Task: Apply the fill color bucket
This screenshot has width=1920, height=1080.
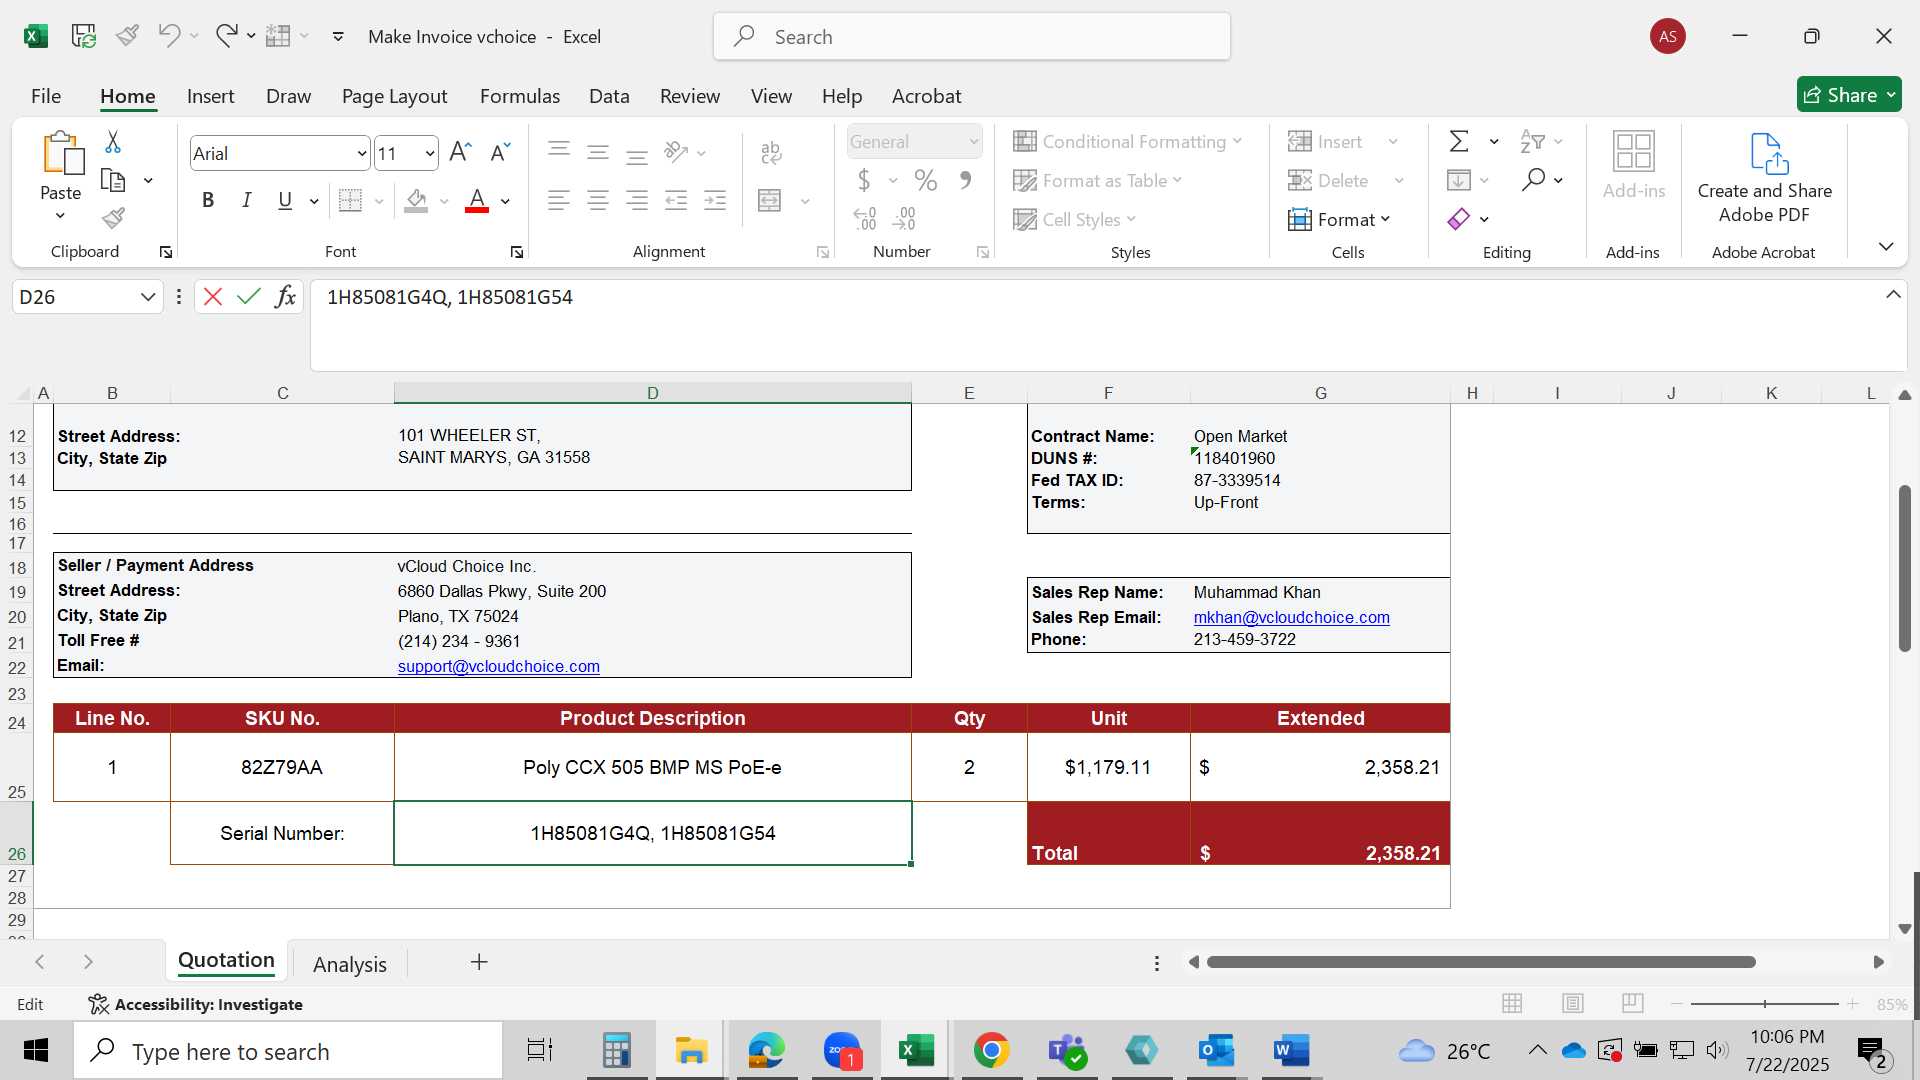Action: (x=417, y=201)
